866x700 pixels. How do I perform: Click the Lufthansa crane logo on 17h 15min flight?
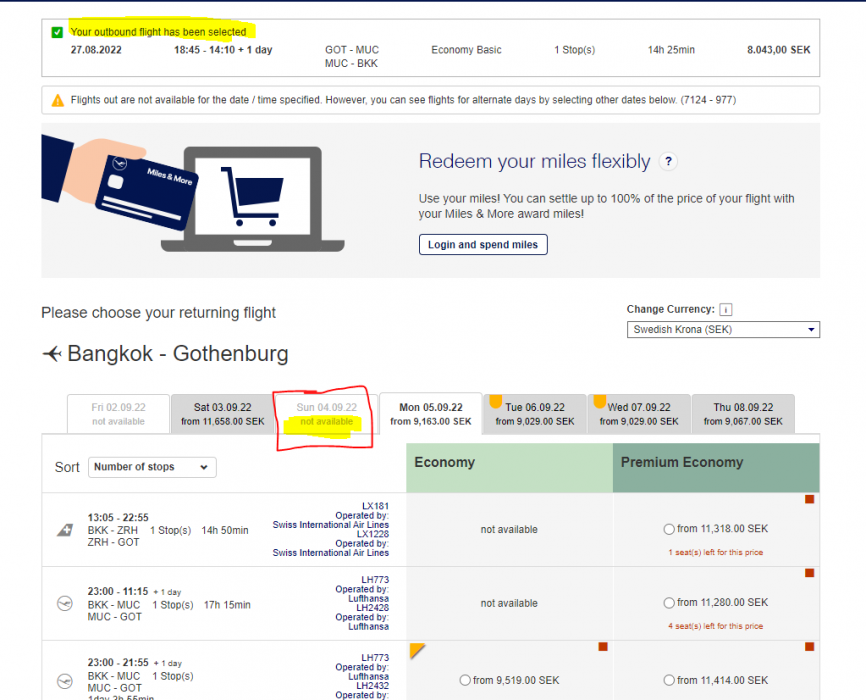(65, 604)
